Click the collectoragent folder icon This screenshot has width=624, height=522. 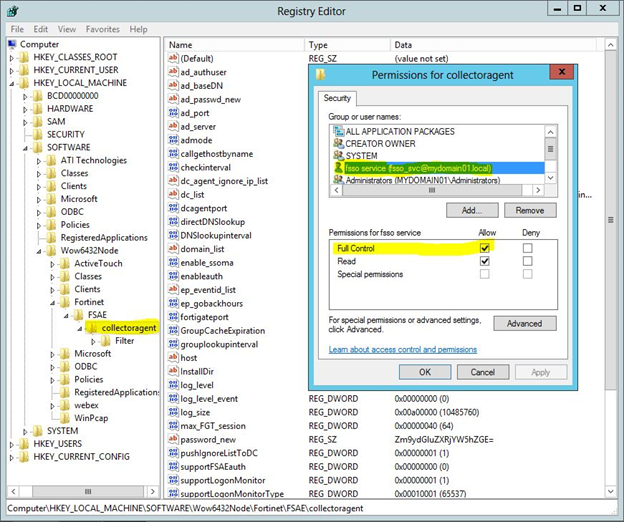click(x=92, y=327)
